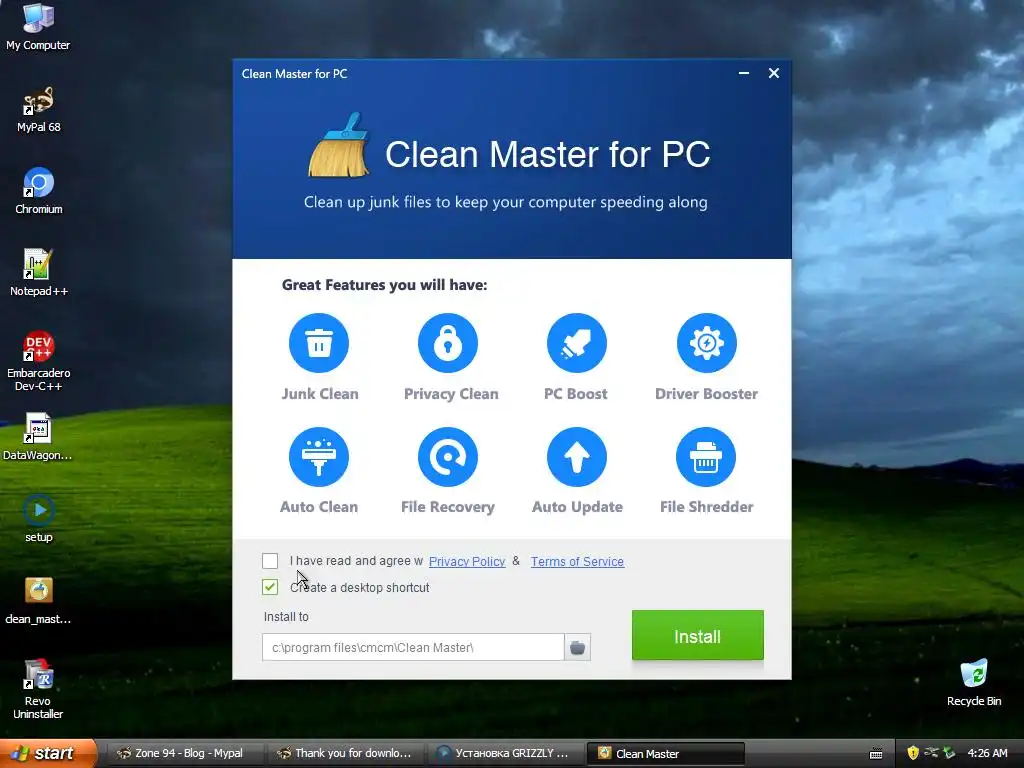Click the green Install button
The width and height of the screenshot is (1024, 768).
(x=697, y=635)
